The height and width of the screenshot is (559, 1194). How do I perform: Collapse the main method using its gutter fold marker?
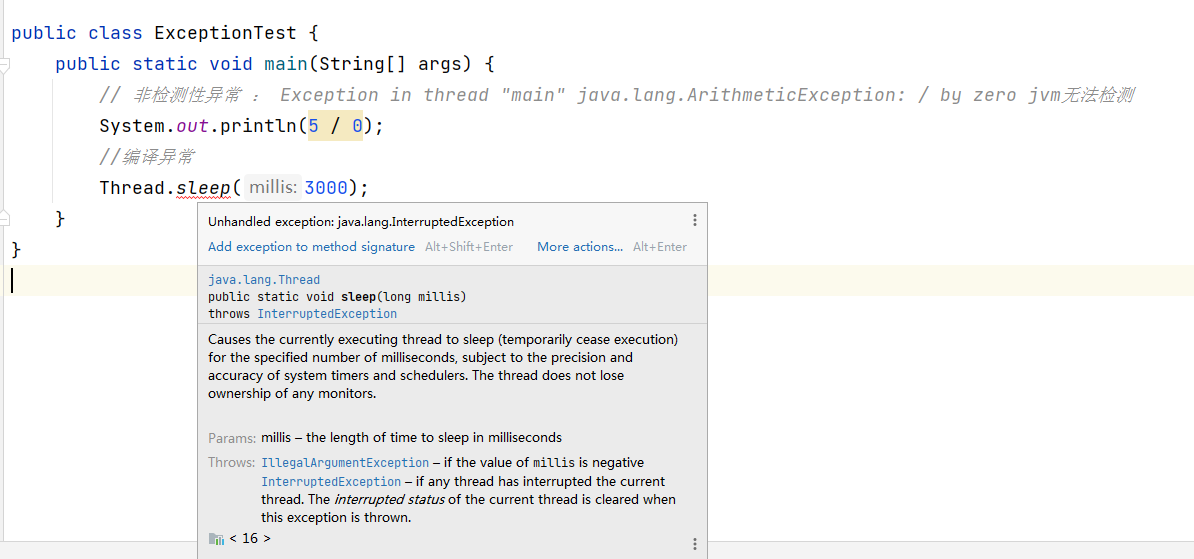(5, 65)
